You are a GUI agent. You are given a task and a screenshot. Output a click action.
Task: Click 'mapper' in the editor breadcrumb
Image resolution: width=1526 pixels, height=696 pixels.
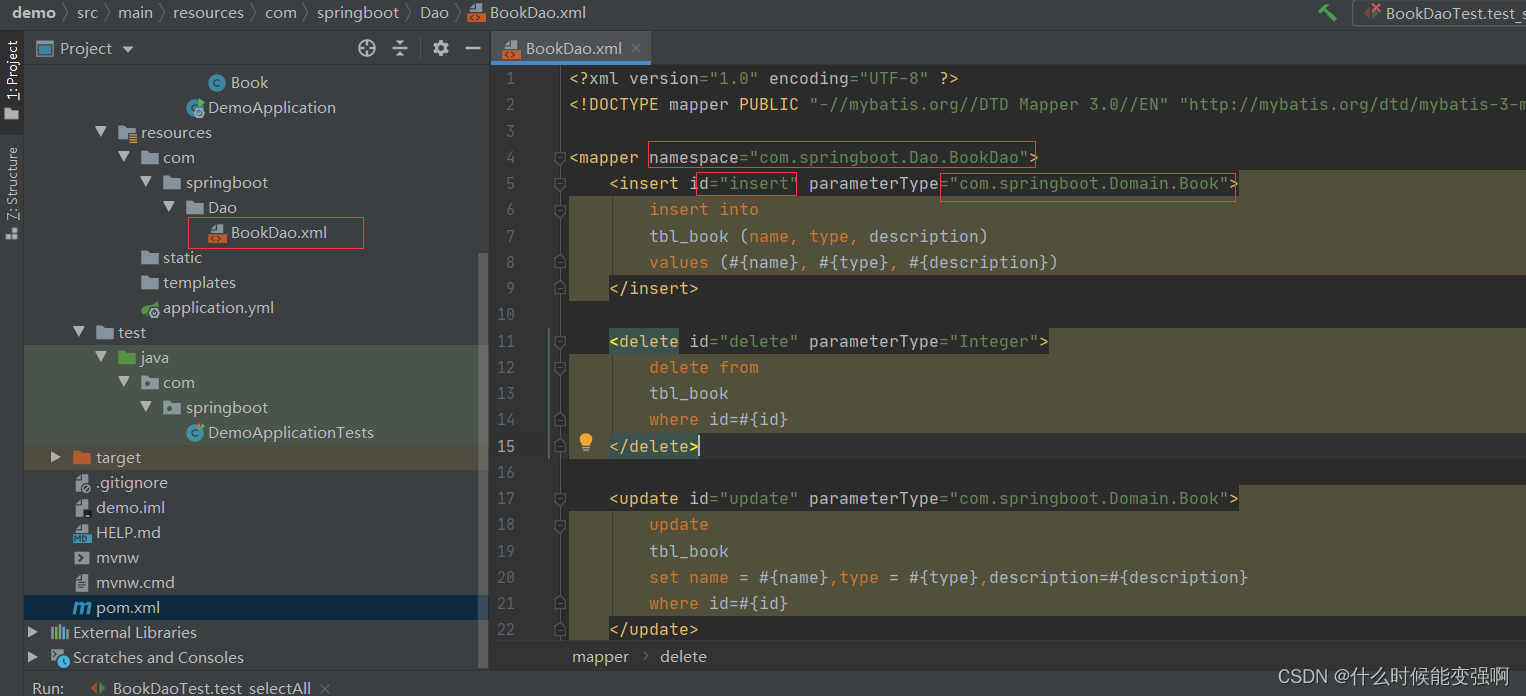coord(600,656)
